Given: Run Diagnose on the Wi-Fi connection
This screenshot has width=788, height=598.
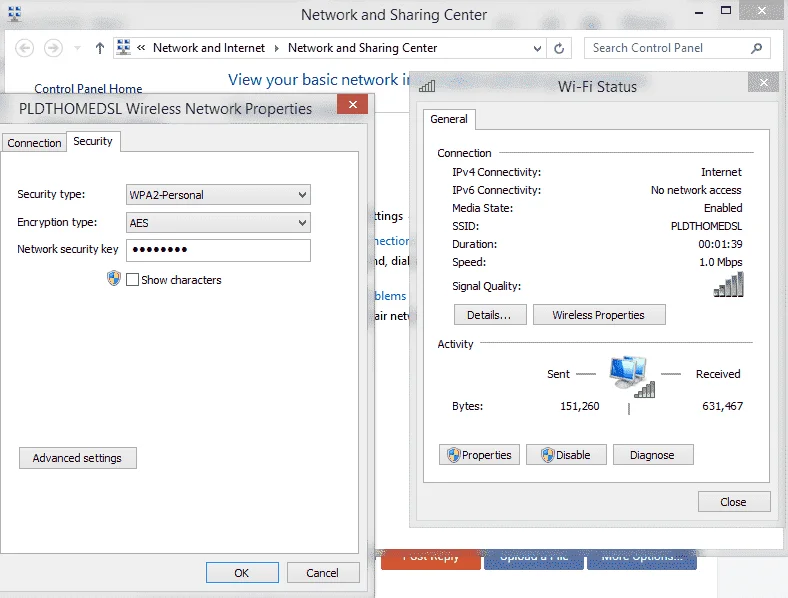Looking at the screenshot, I should point(653,455).
